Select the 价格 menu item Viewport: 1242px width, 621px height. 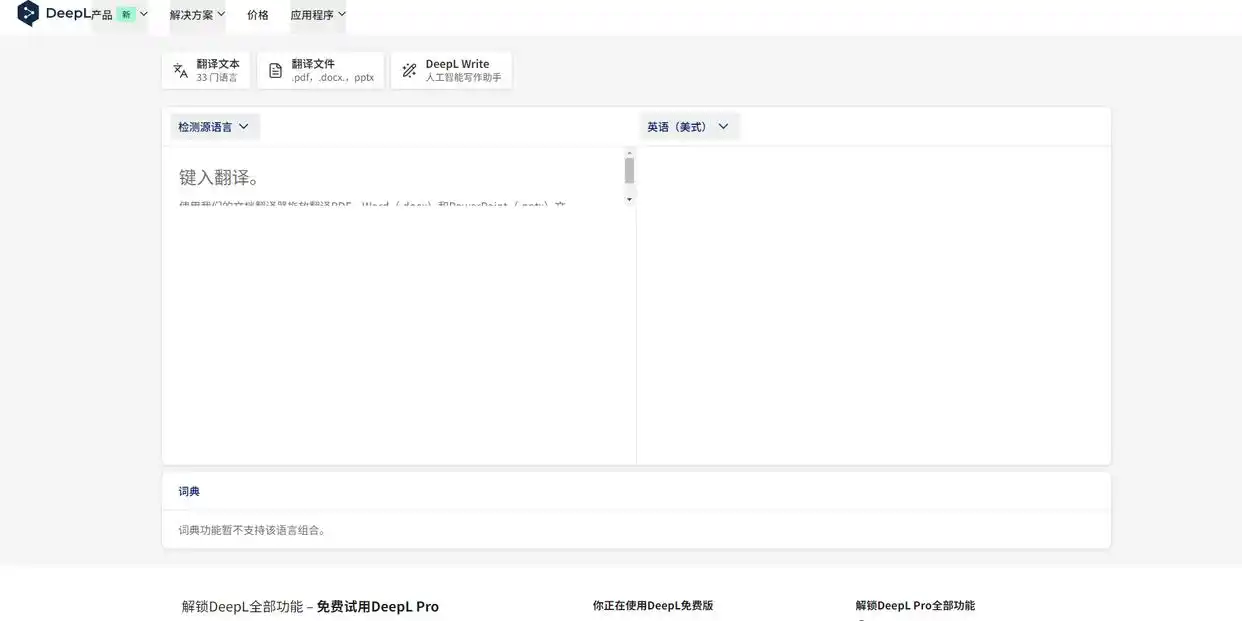pos(258,14)
